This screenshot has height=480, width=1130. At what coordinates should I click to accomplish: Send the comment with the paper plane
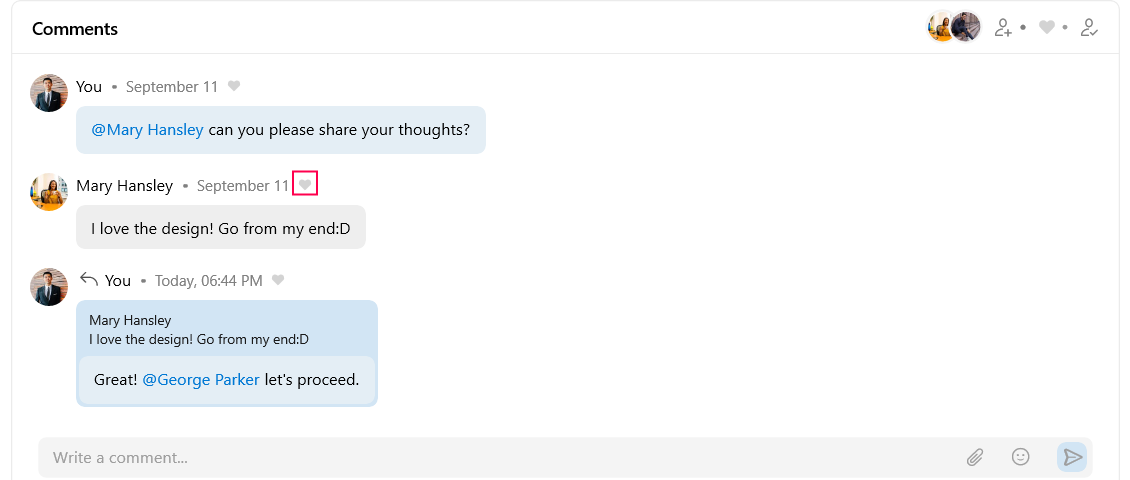(1072, 457)
